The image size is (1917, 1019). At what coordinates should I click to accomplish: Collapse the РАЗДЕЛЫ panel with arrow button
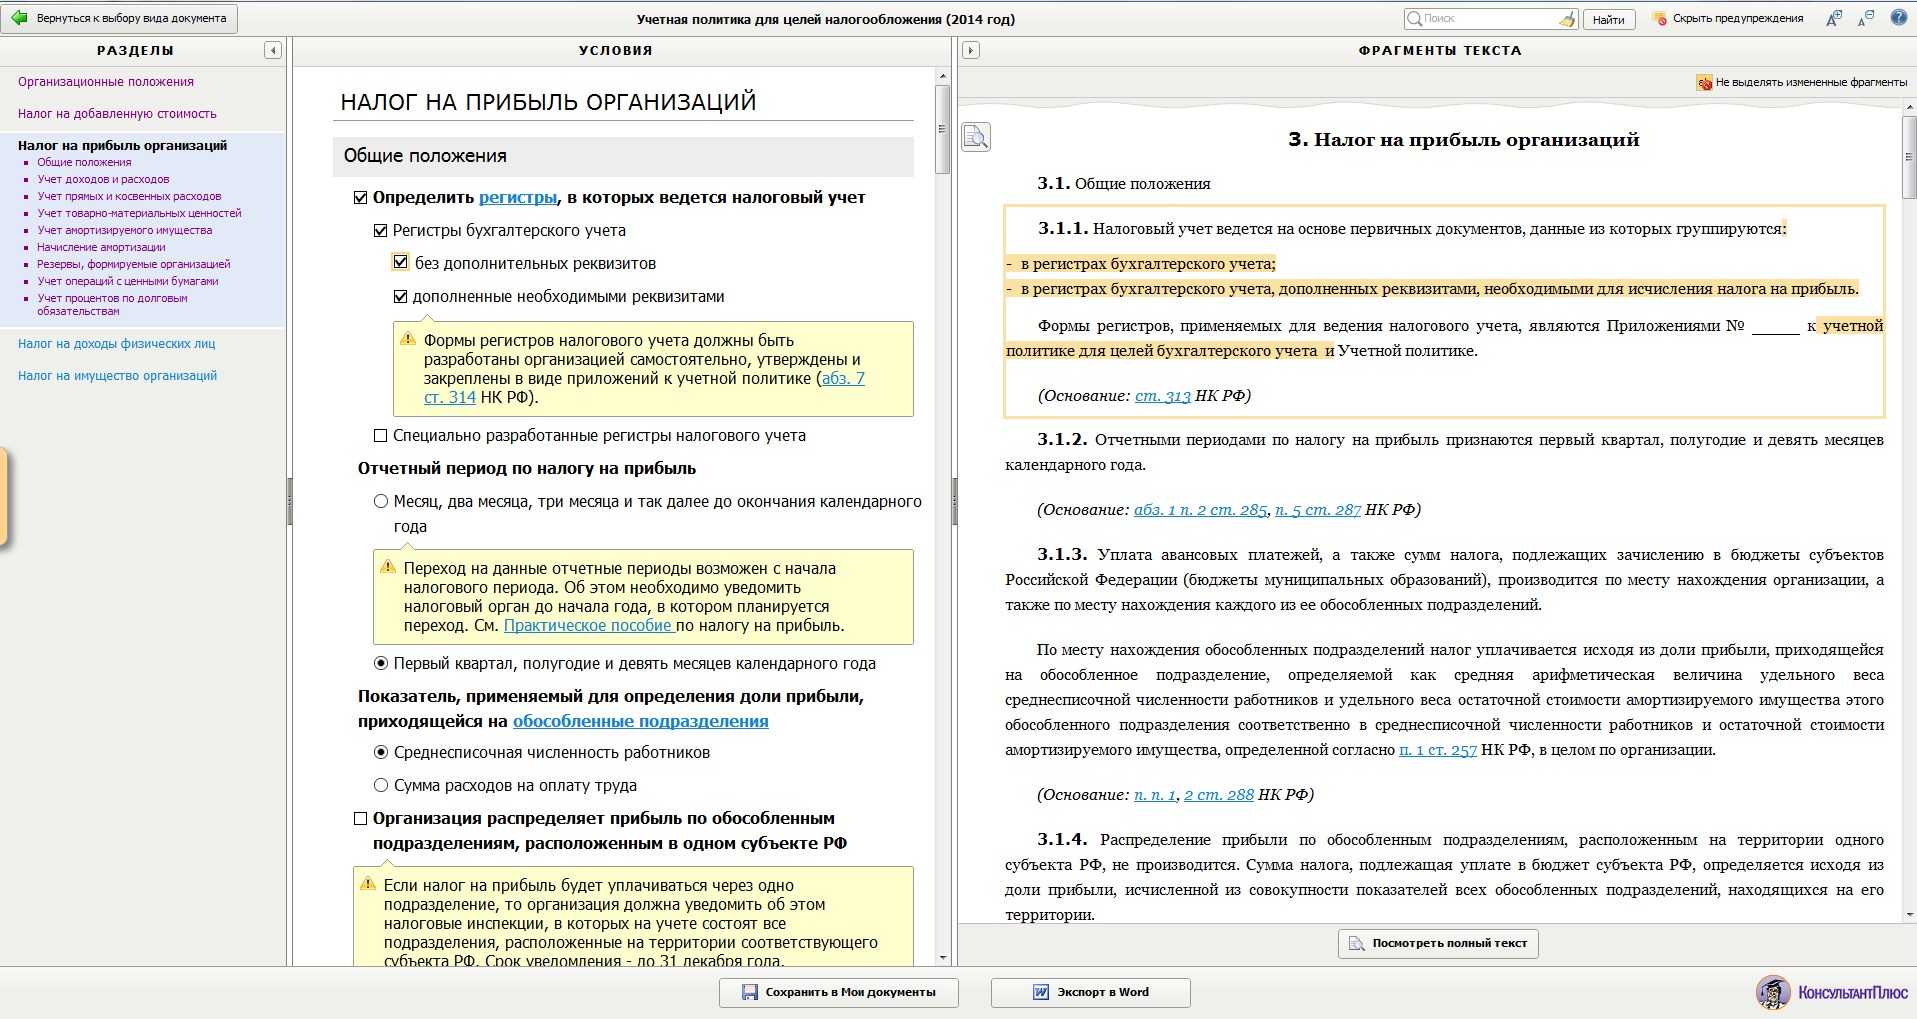coord(272,50)
